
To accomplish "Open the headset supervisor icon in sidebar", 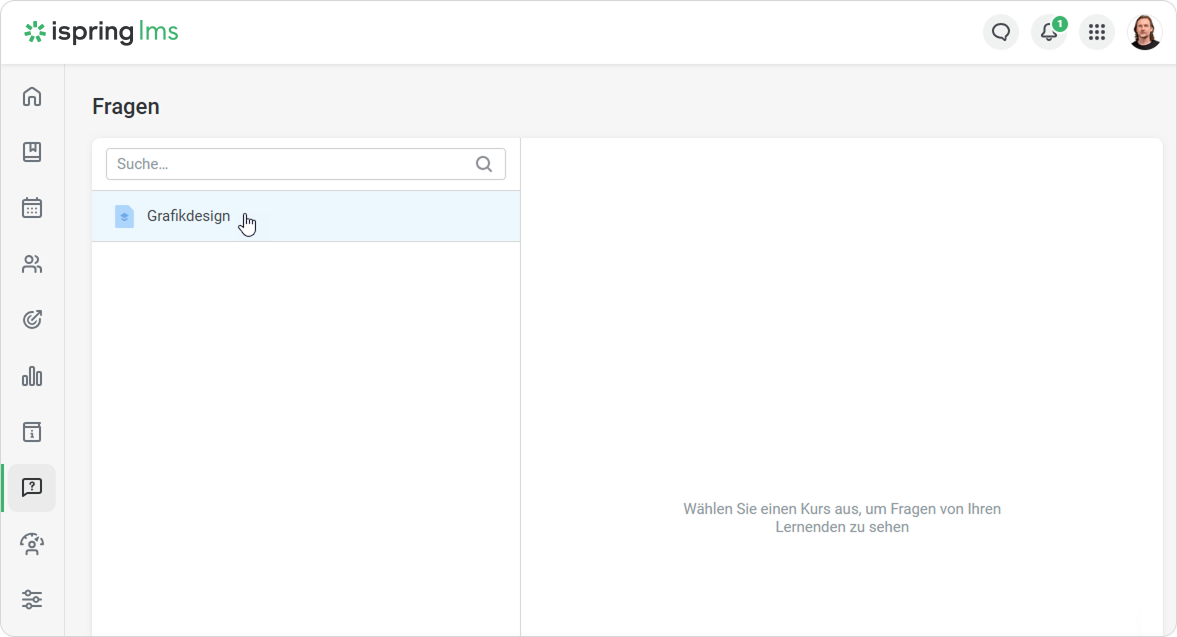I will point(32,544).
